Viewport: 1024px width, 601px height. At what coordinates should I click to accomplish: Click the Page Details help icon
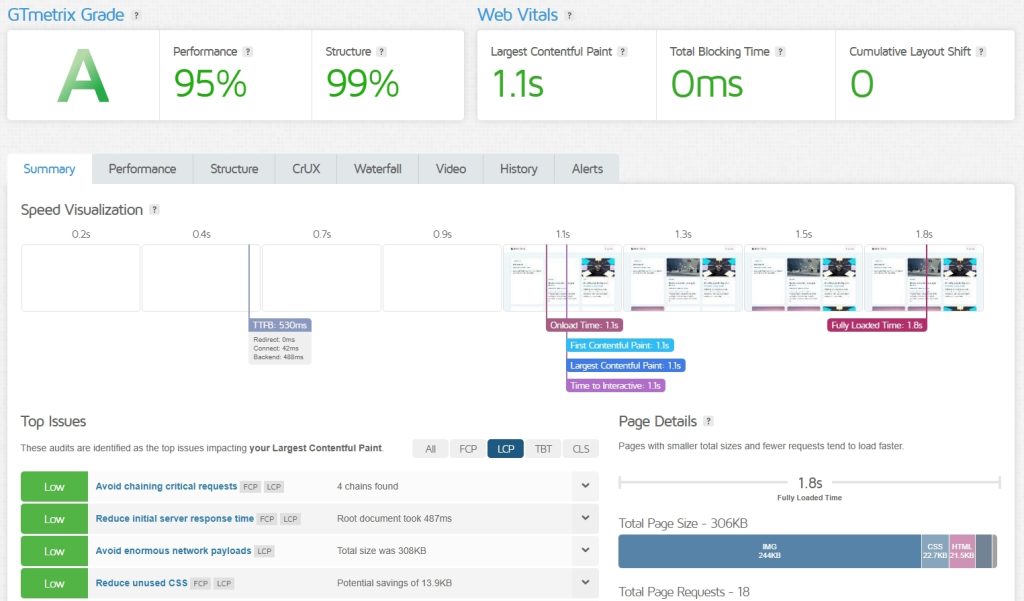pos(709,421)
